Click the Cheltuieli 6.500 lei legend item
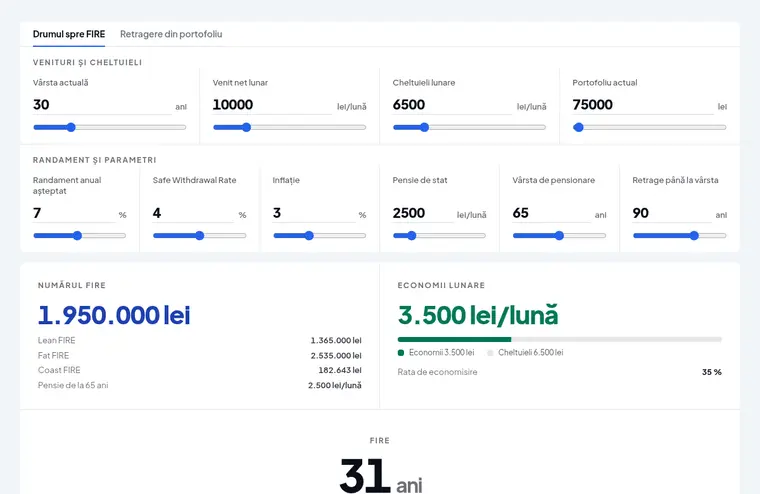The height and width of the screenshot is (494, 760). (x=525, y=352)
